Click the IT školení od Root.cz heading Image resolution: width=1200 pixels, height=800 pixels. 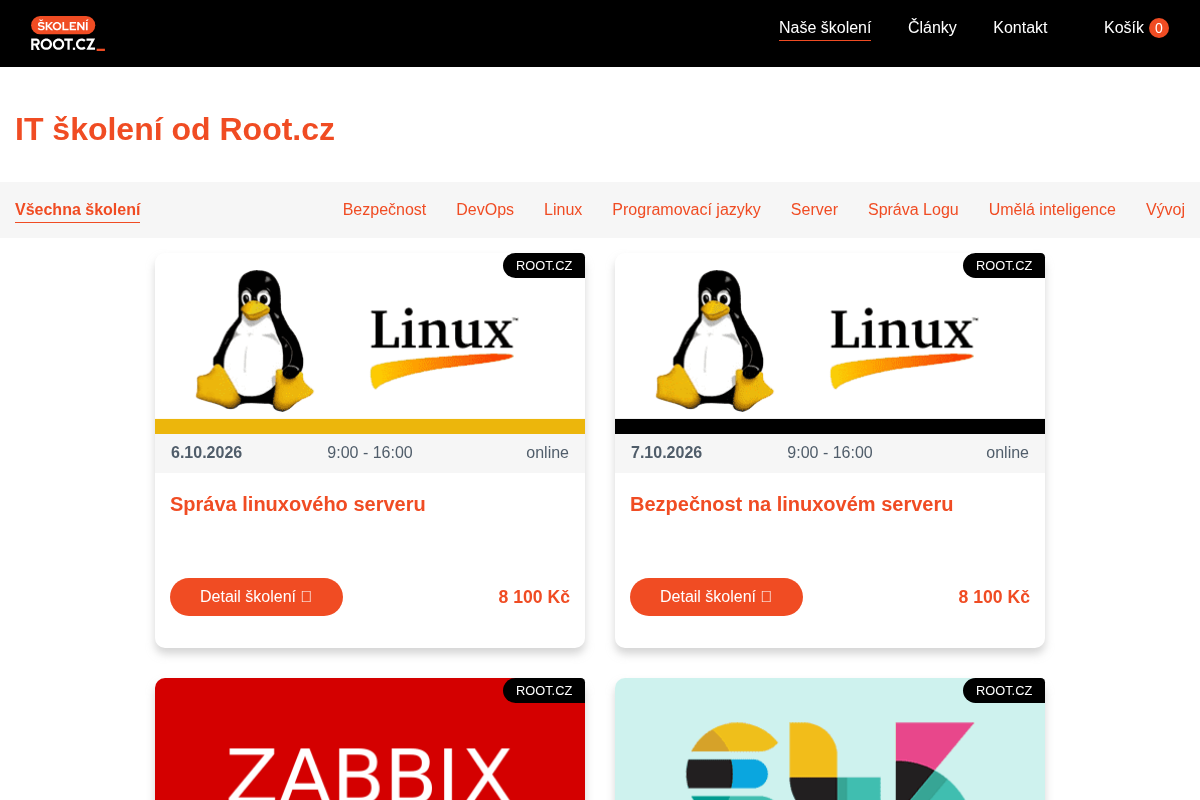pyautogui.click(x=175, y=129)
